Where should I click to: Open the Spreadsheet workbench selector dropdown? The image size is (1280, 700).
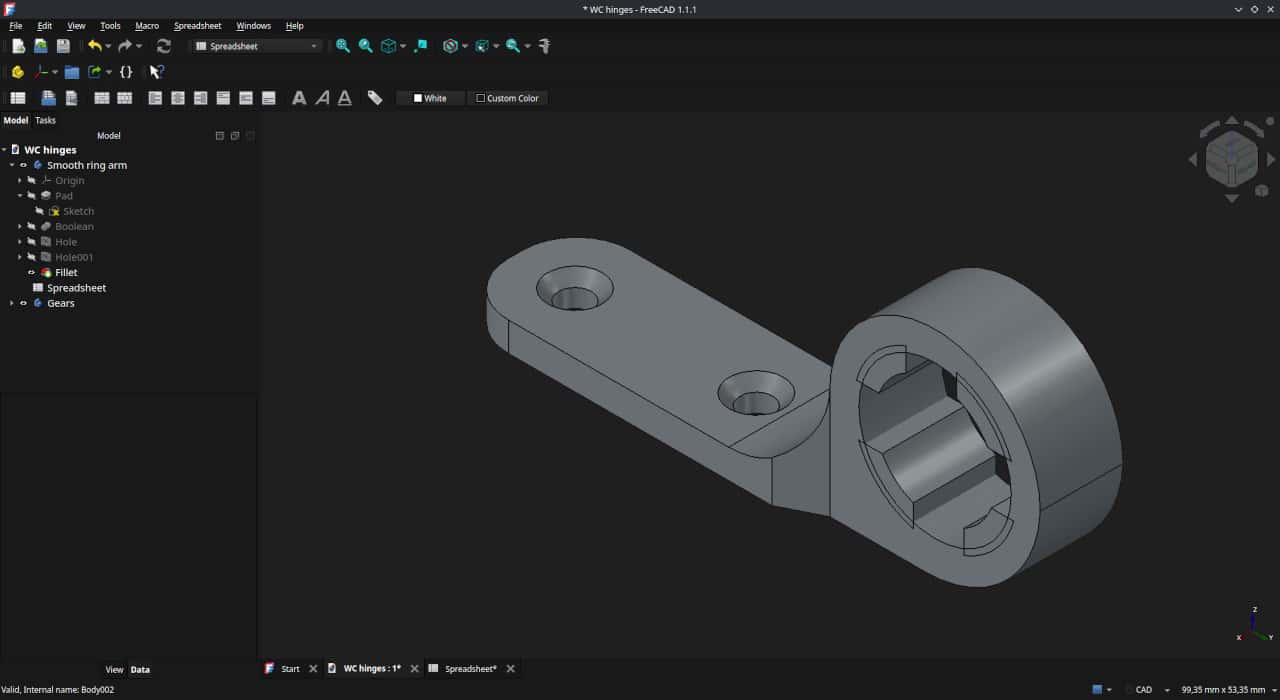click(257, 46)
